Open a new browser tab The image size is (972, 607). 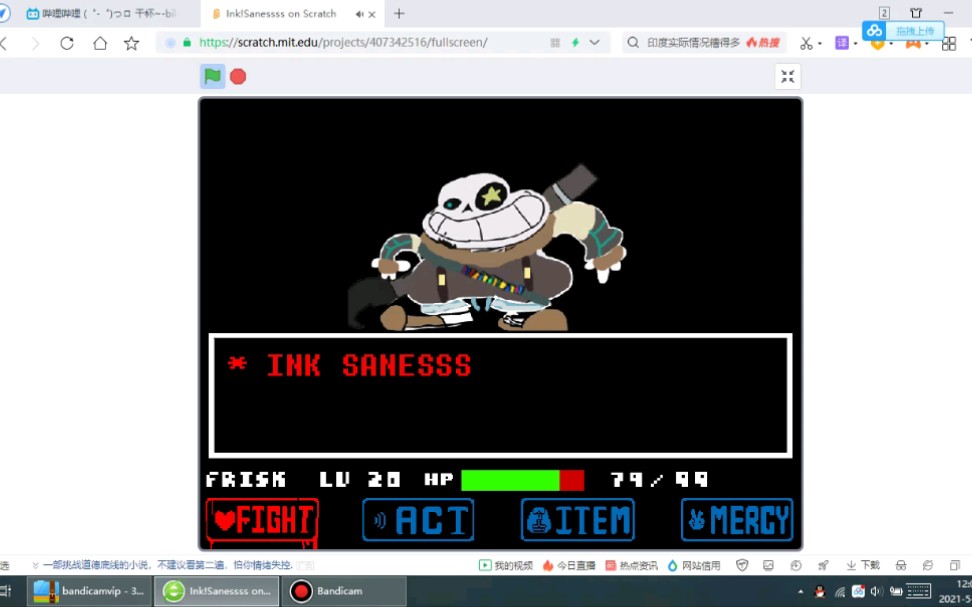click(399, 14)
